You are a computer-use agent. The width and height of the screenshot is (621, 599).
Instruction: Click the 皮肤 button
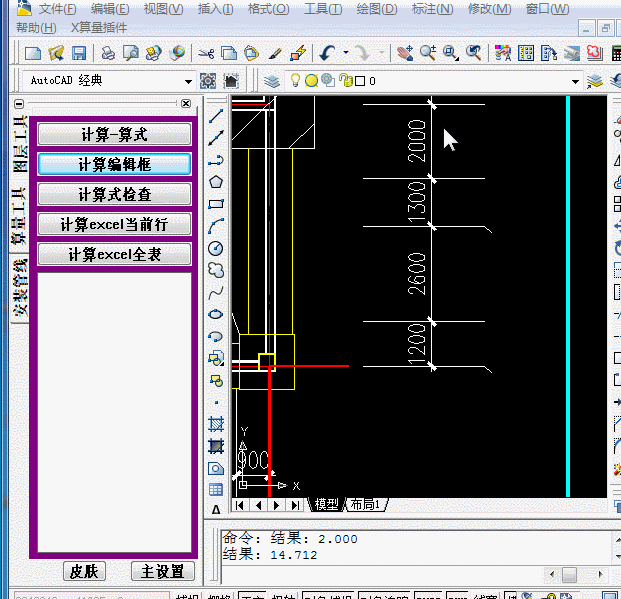84,571
